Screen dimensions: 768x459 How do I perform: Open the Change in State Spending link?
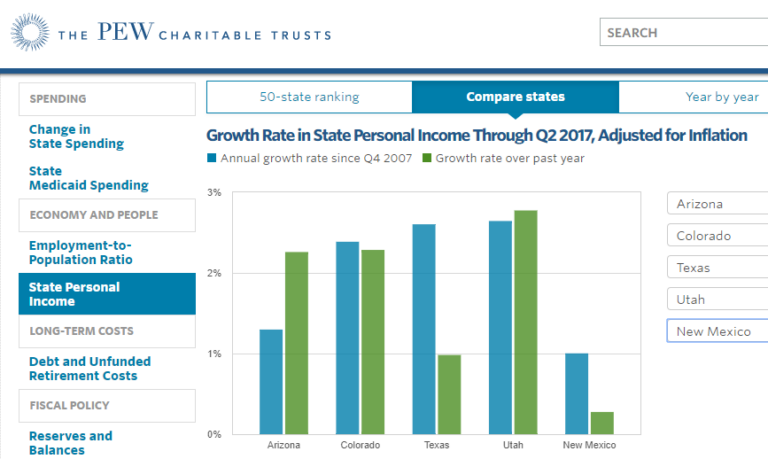tap(76, 136)
